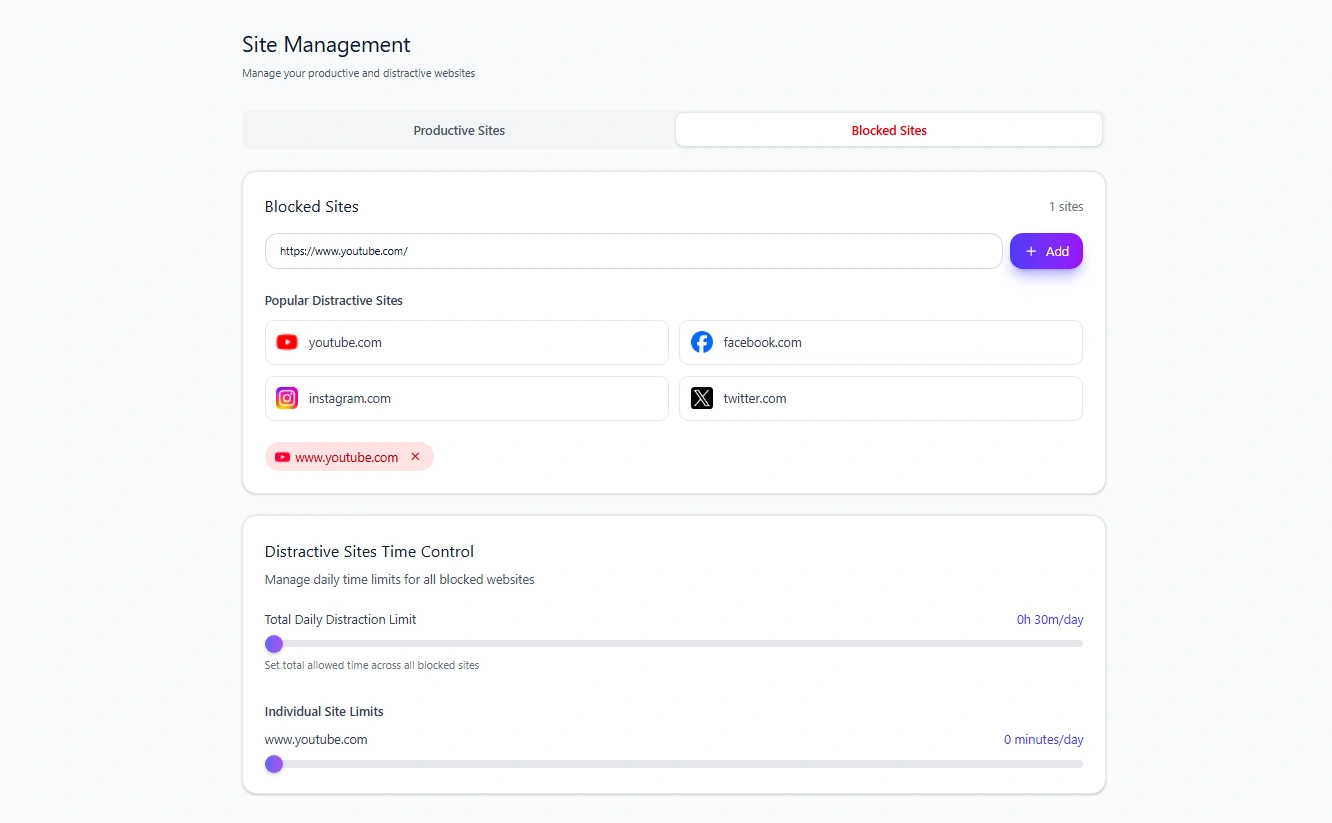This screenshot has width=1332, height=823.
Task: Click the plus icon in the Add button
Action: point(1031,251)
